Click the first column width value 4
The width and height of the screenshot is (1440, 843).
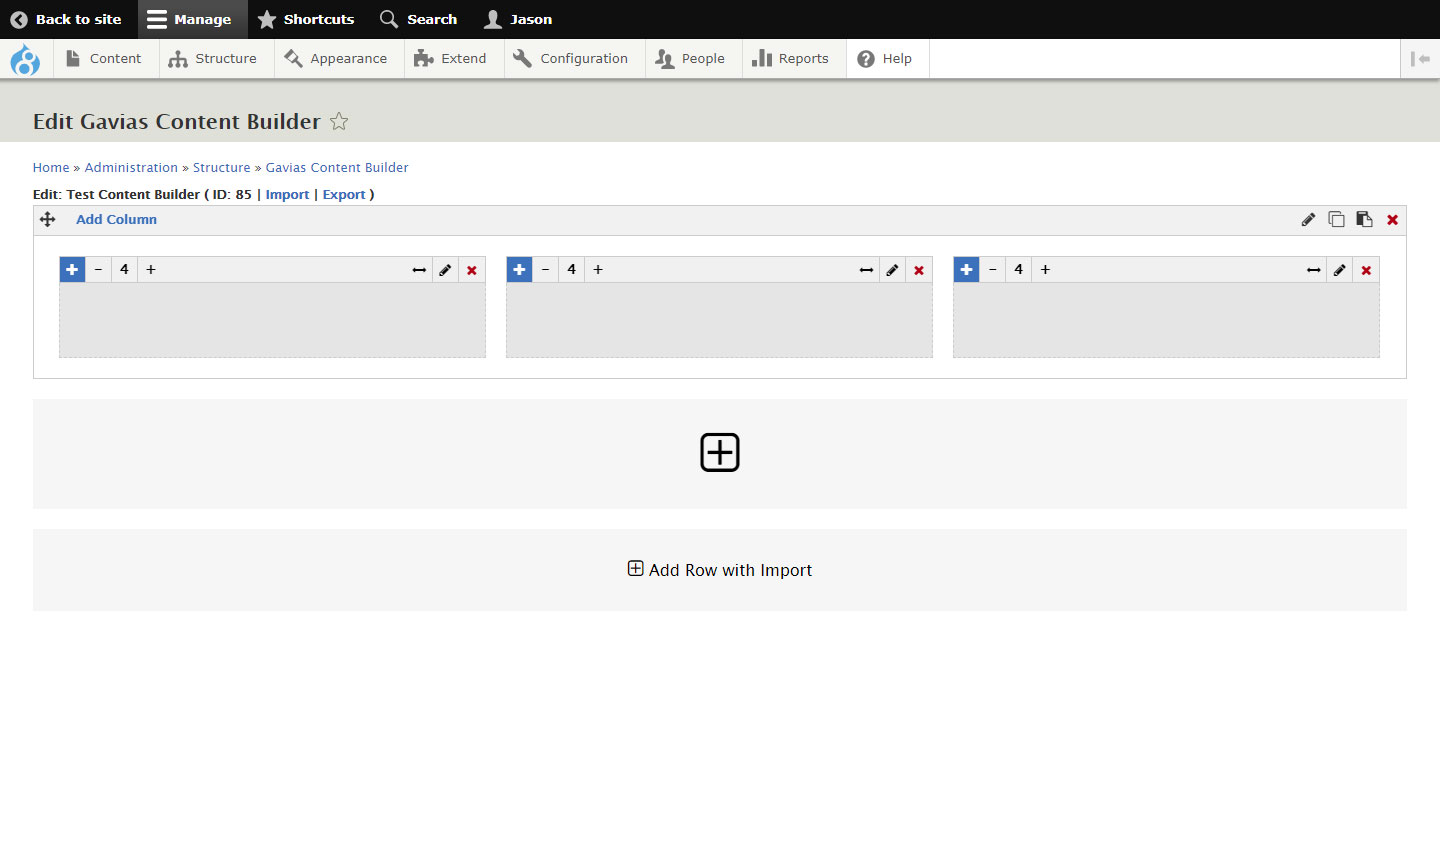tap(125, 269)
